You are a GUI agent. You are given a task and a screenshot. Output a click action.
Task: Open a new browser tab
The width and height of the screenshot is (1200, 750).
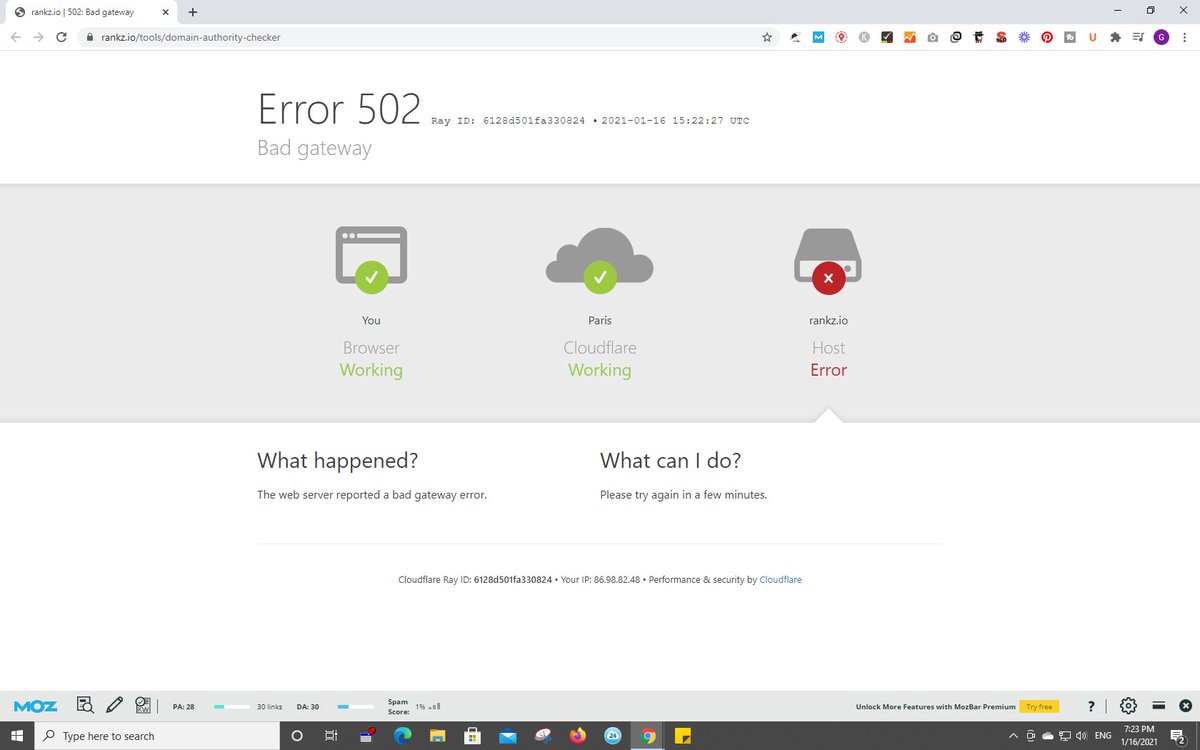click(192, 12)
